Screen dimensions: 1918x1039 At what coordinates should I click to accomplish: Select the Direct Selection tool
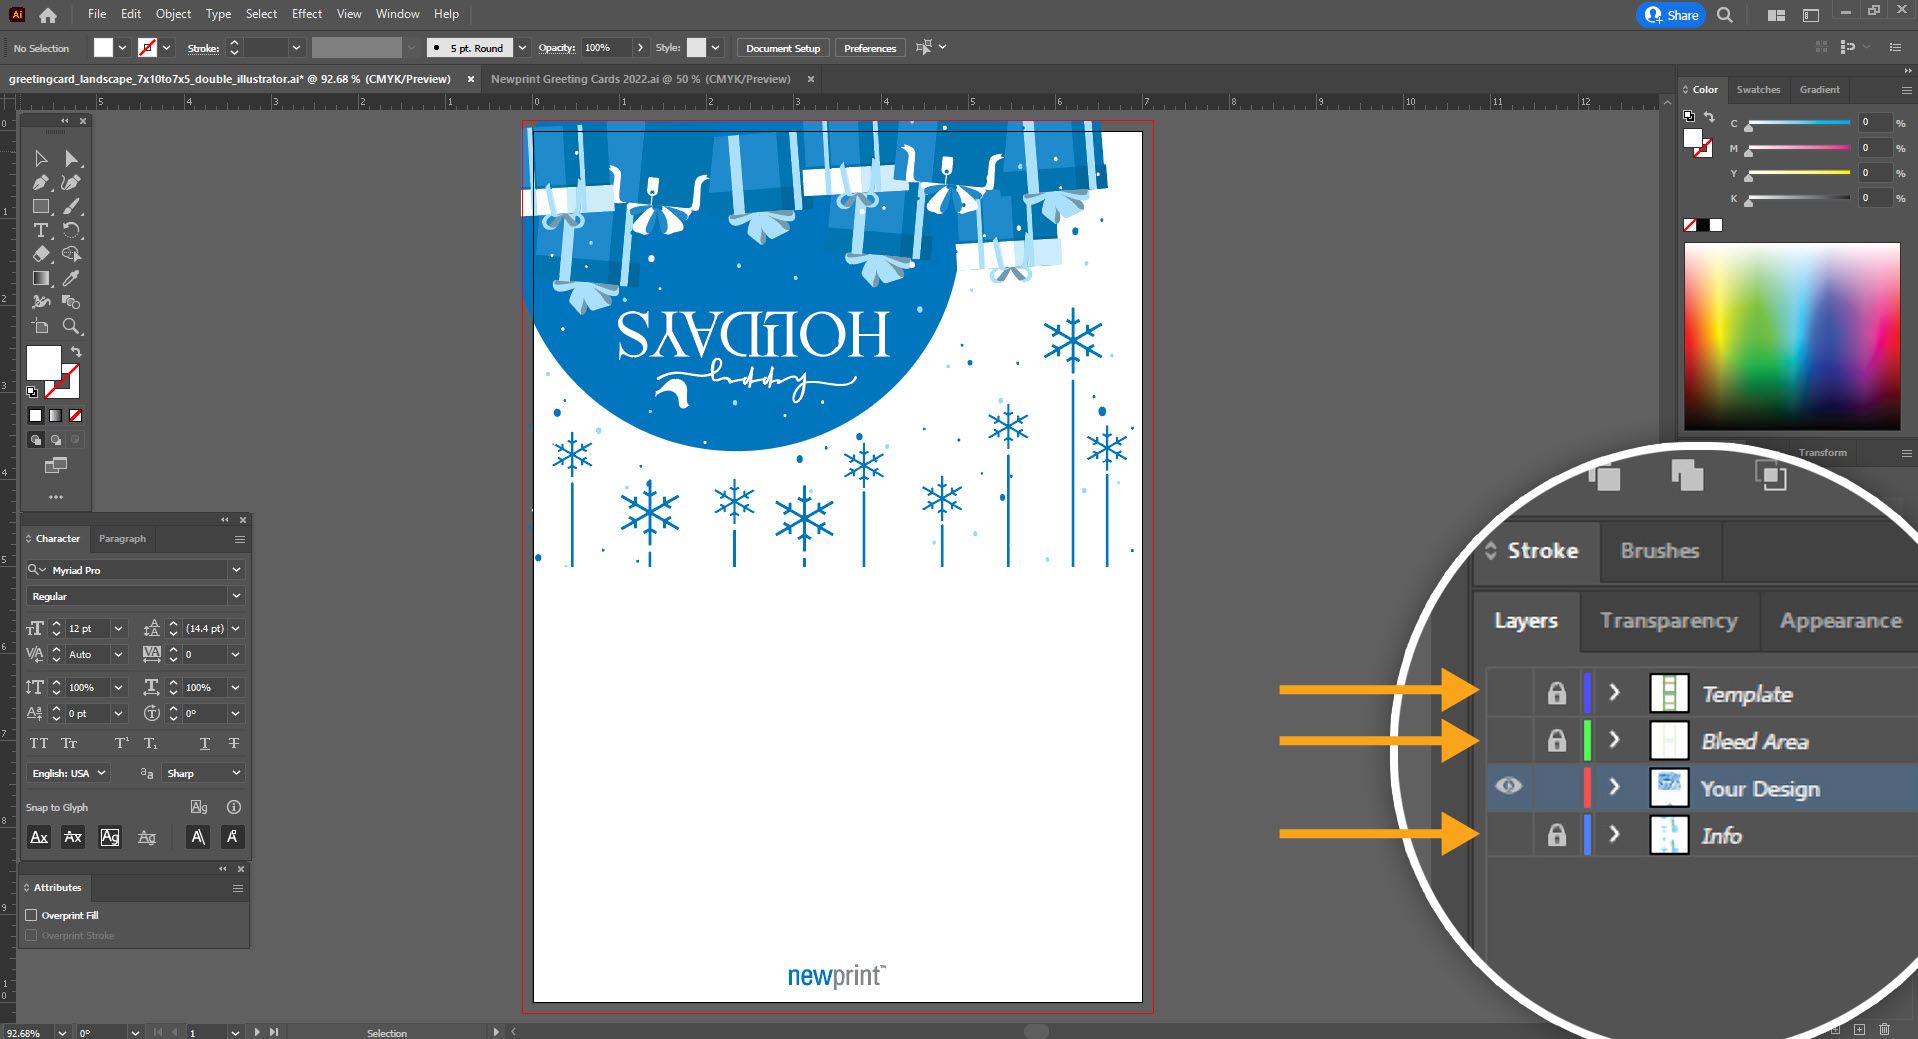[x=71, y=158]
